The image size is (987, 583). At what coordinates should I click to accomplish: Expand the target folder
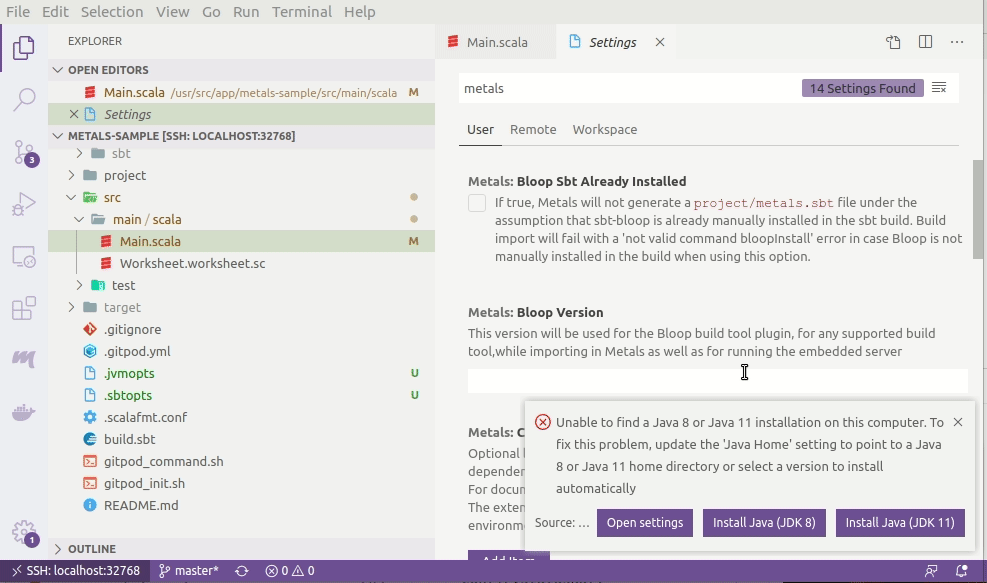71,307
